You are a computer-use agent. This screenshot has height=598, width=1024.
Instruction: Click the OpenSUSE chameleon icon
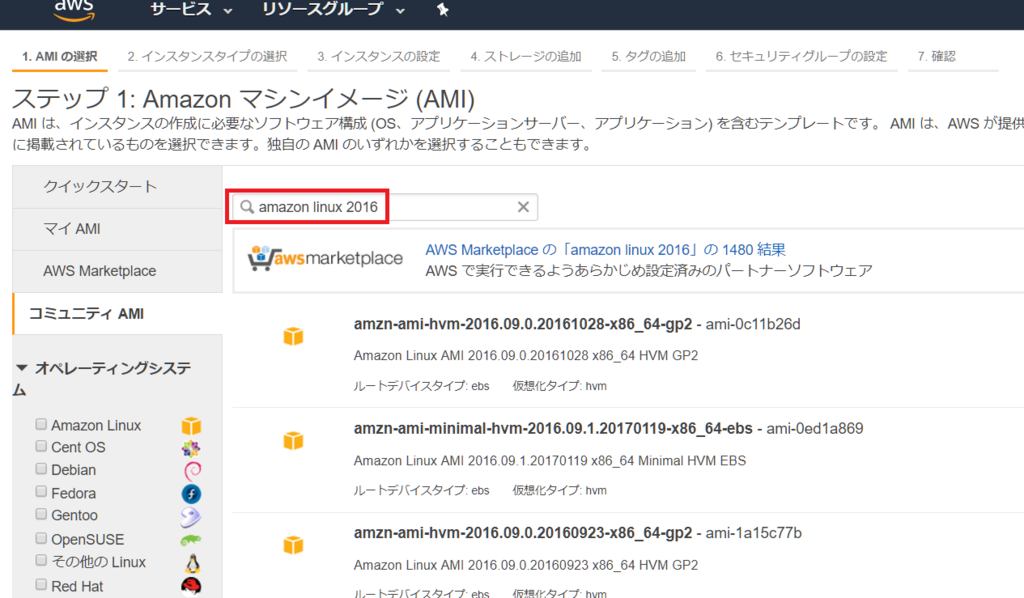191,540
